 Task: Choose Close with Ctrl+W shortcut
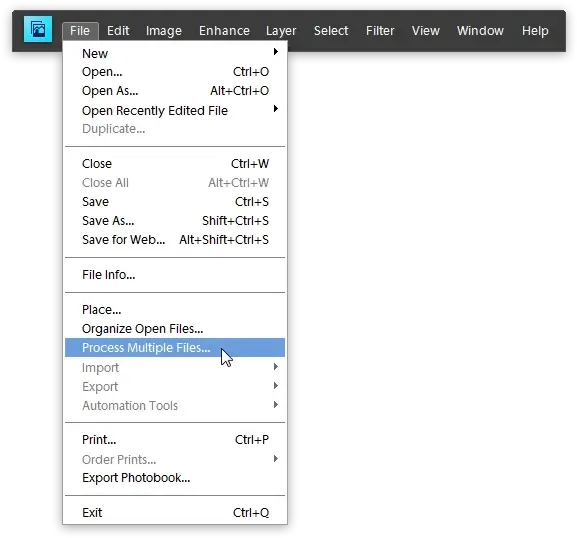click(x=175, y=164)
